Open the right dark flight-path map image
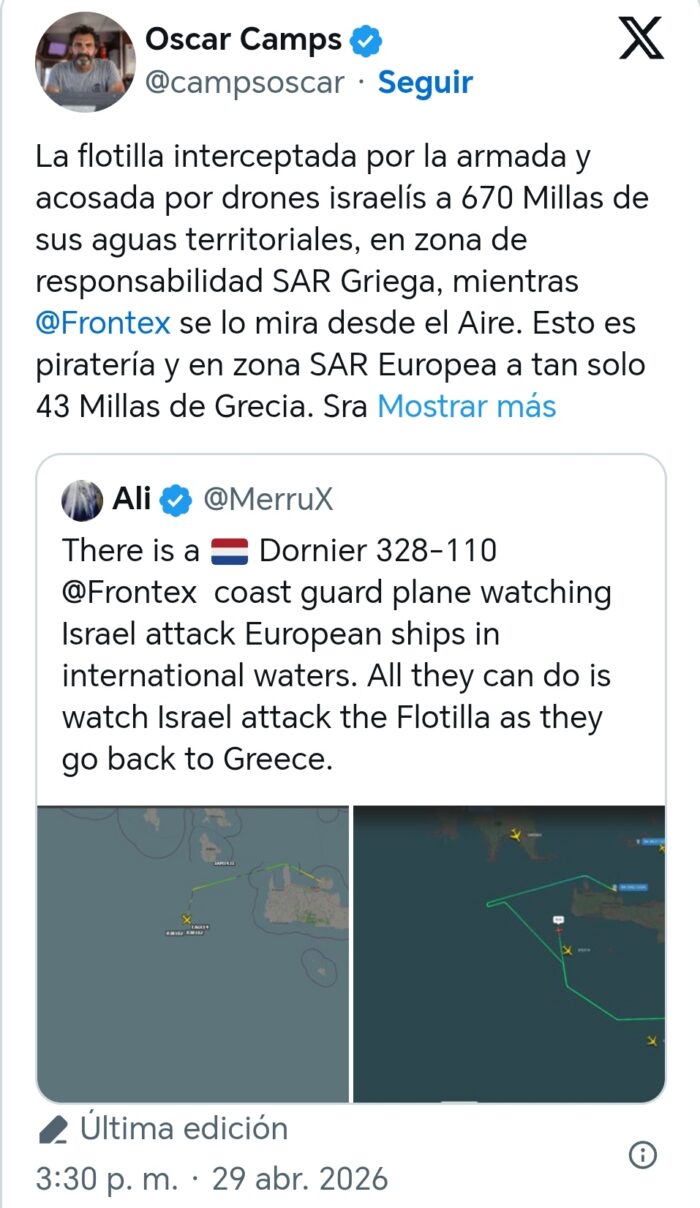This screenshot has height=1208, width=700. pyautogui.click(x=509, y=953)
